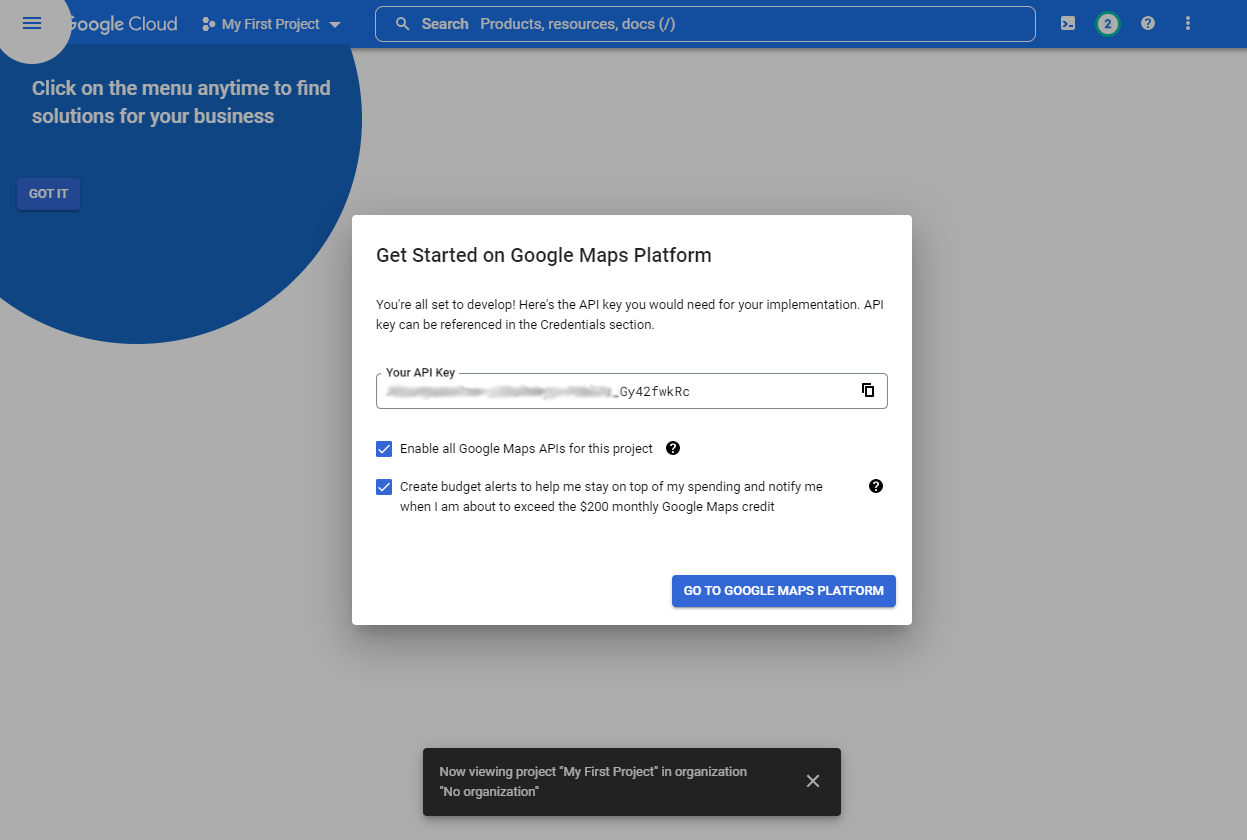Click the GOT IT button
The width and height of the screenshot is (1247, 840).
[x=48, y=194]
